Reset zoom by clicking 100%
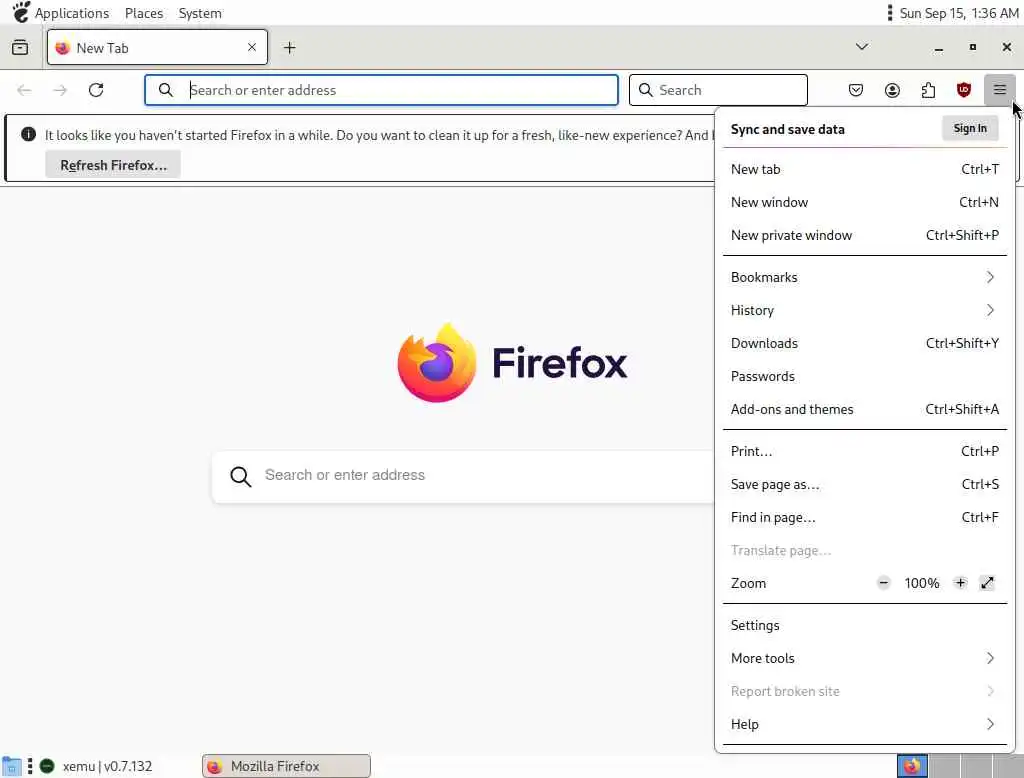Viewport: 1024px width, 778px height. pos(921,583)
